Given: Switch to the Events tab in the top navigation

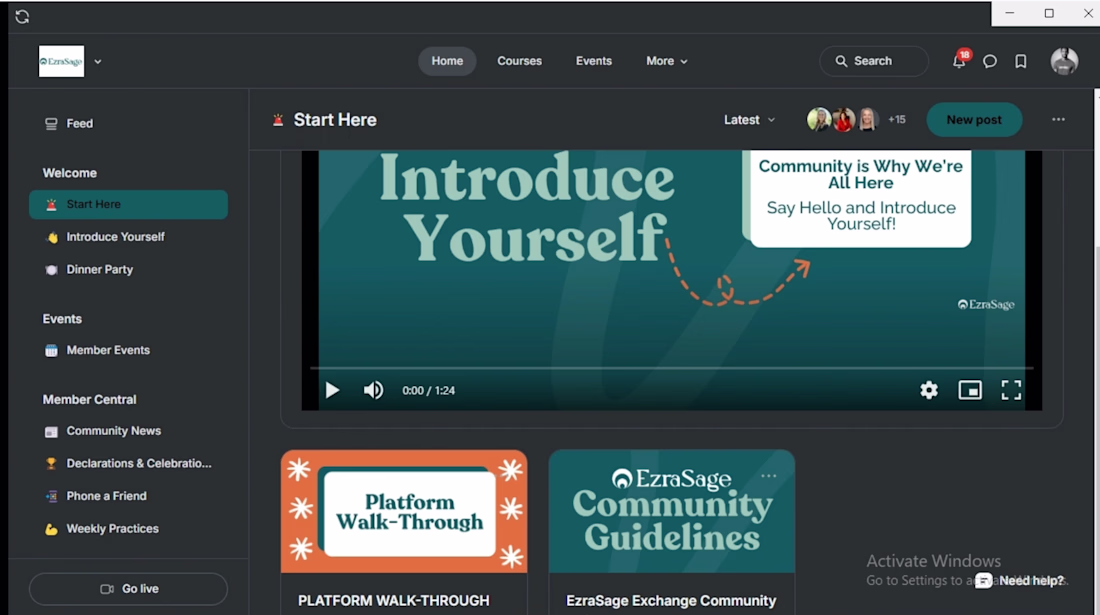Looking at the screenshot, I should point(593,61).
